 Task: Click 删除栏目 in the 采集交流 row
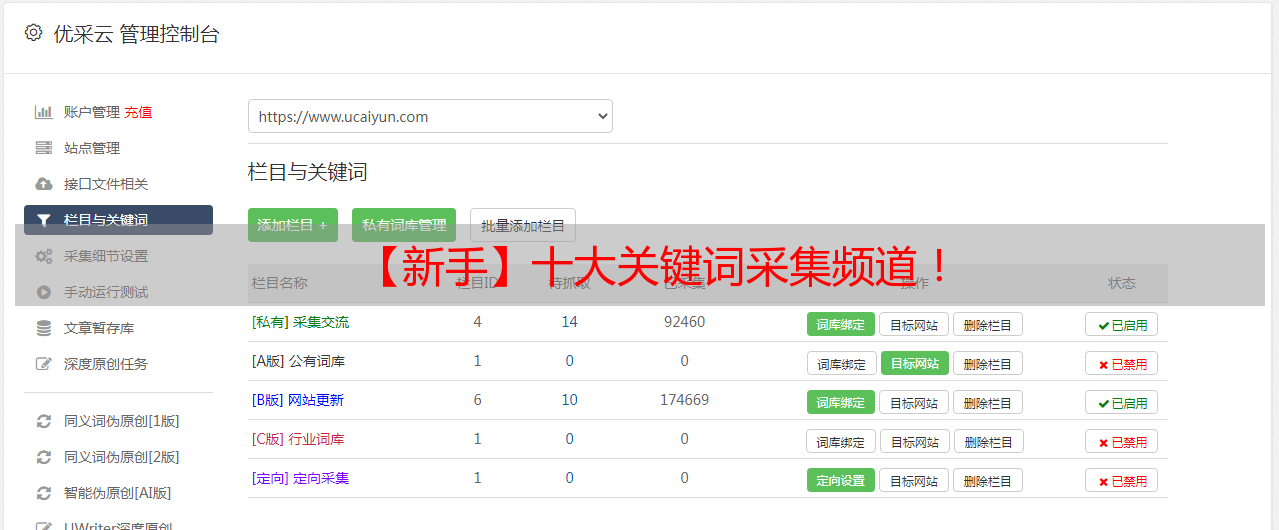coord(988,324)
